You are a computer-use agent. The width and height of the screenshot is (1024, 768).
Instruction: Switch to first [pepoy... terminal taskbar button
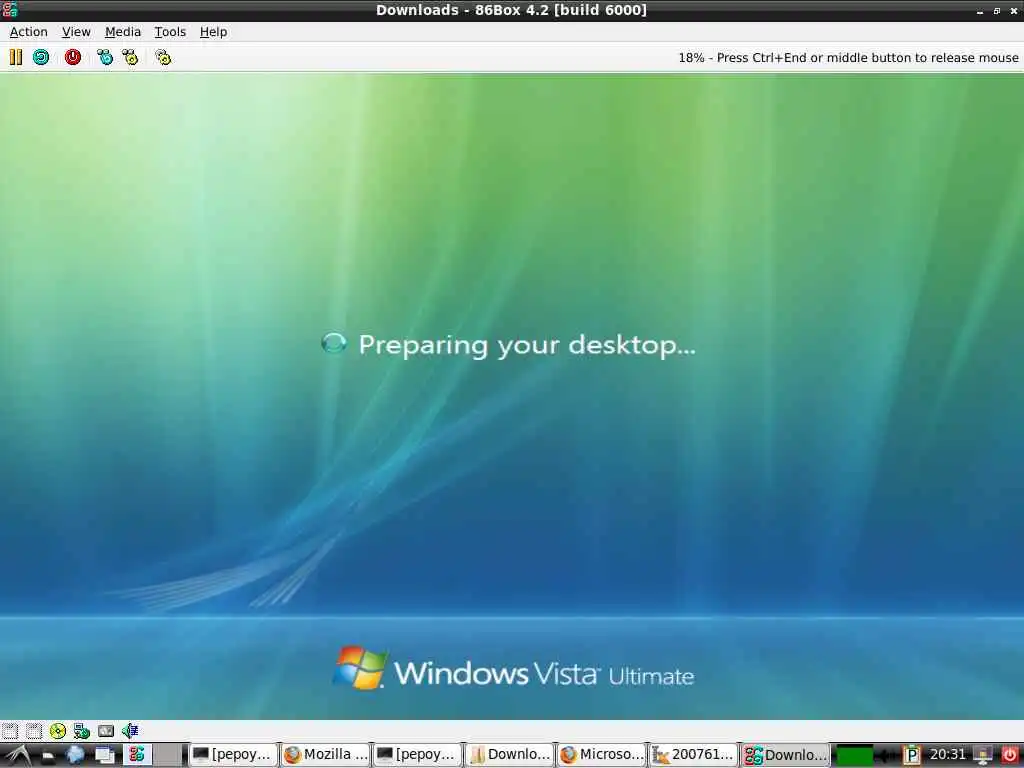tap(233, 755)
